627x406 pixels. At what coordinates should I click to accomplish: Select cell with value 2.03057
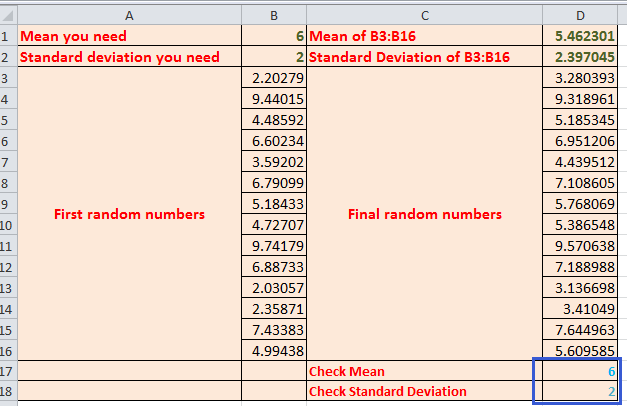click(274, 288)
